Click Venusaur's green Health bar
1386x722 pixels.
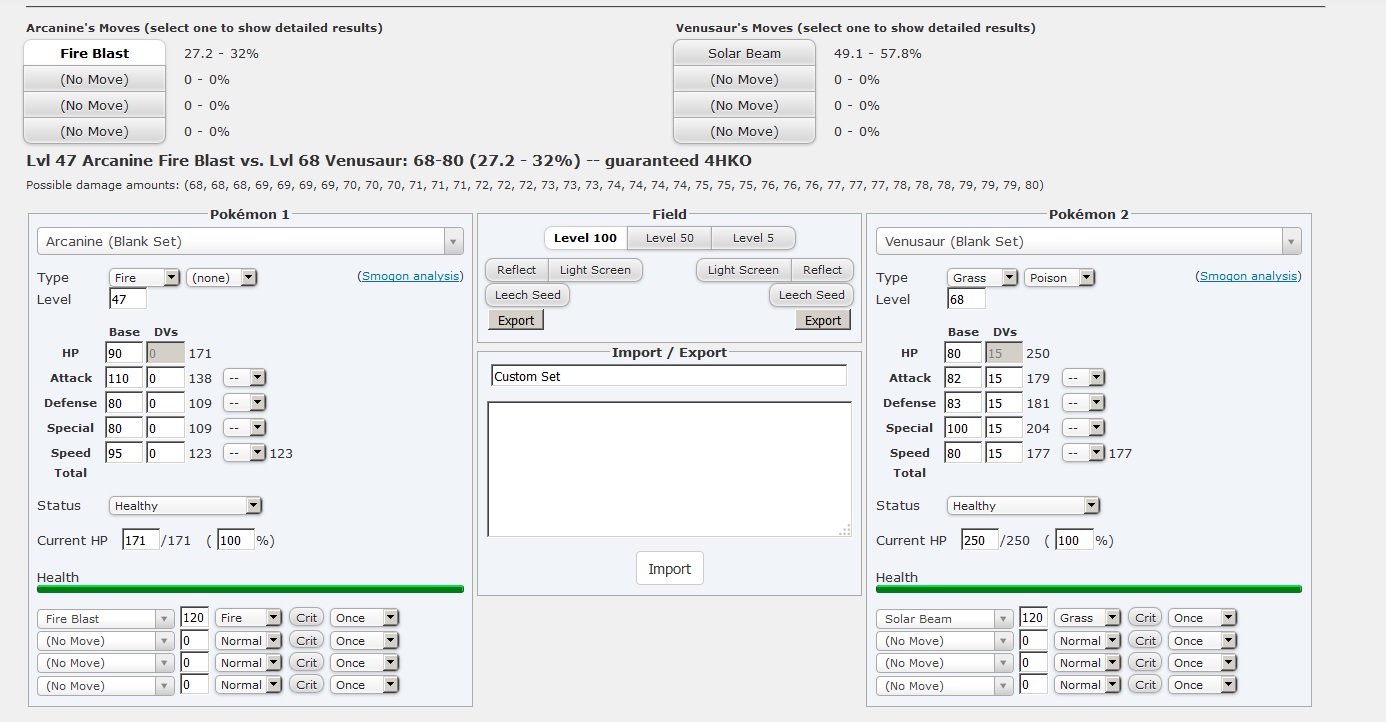click(1089, 589)
